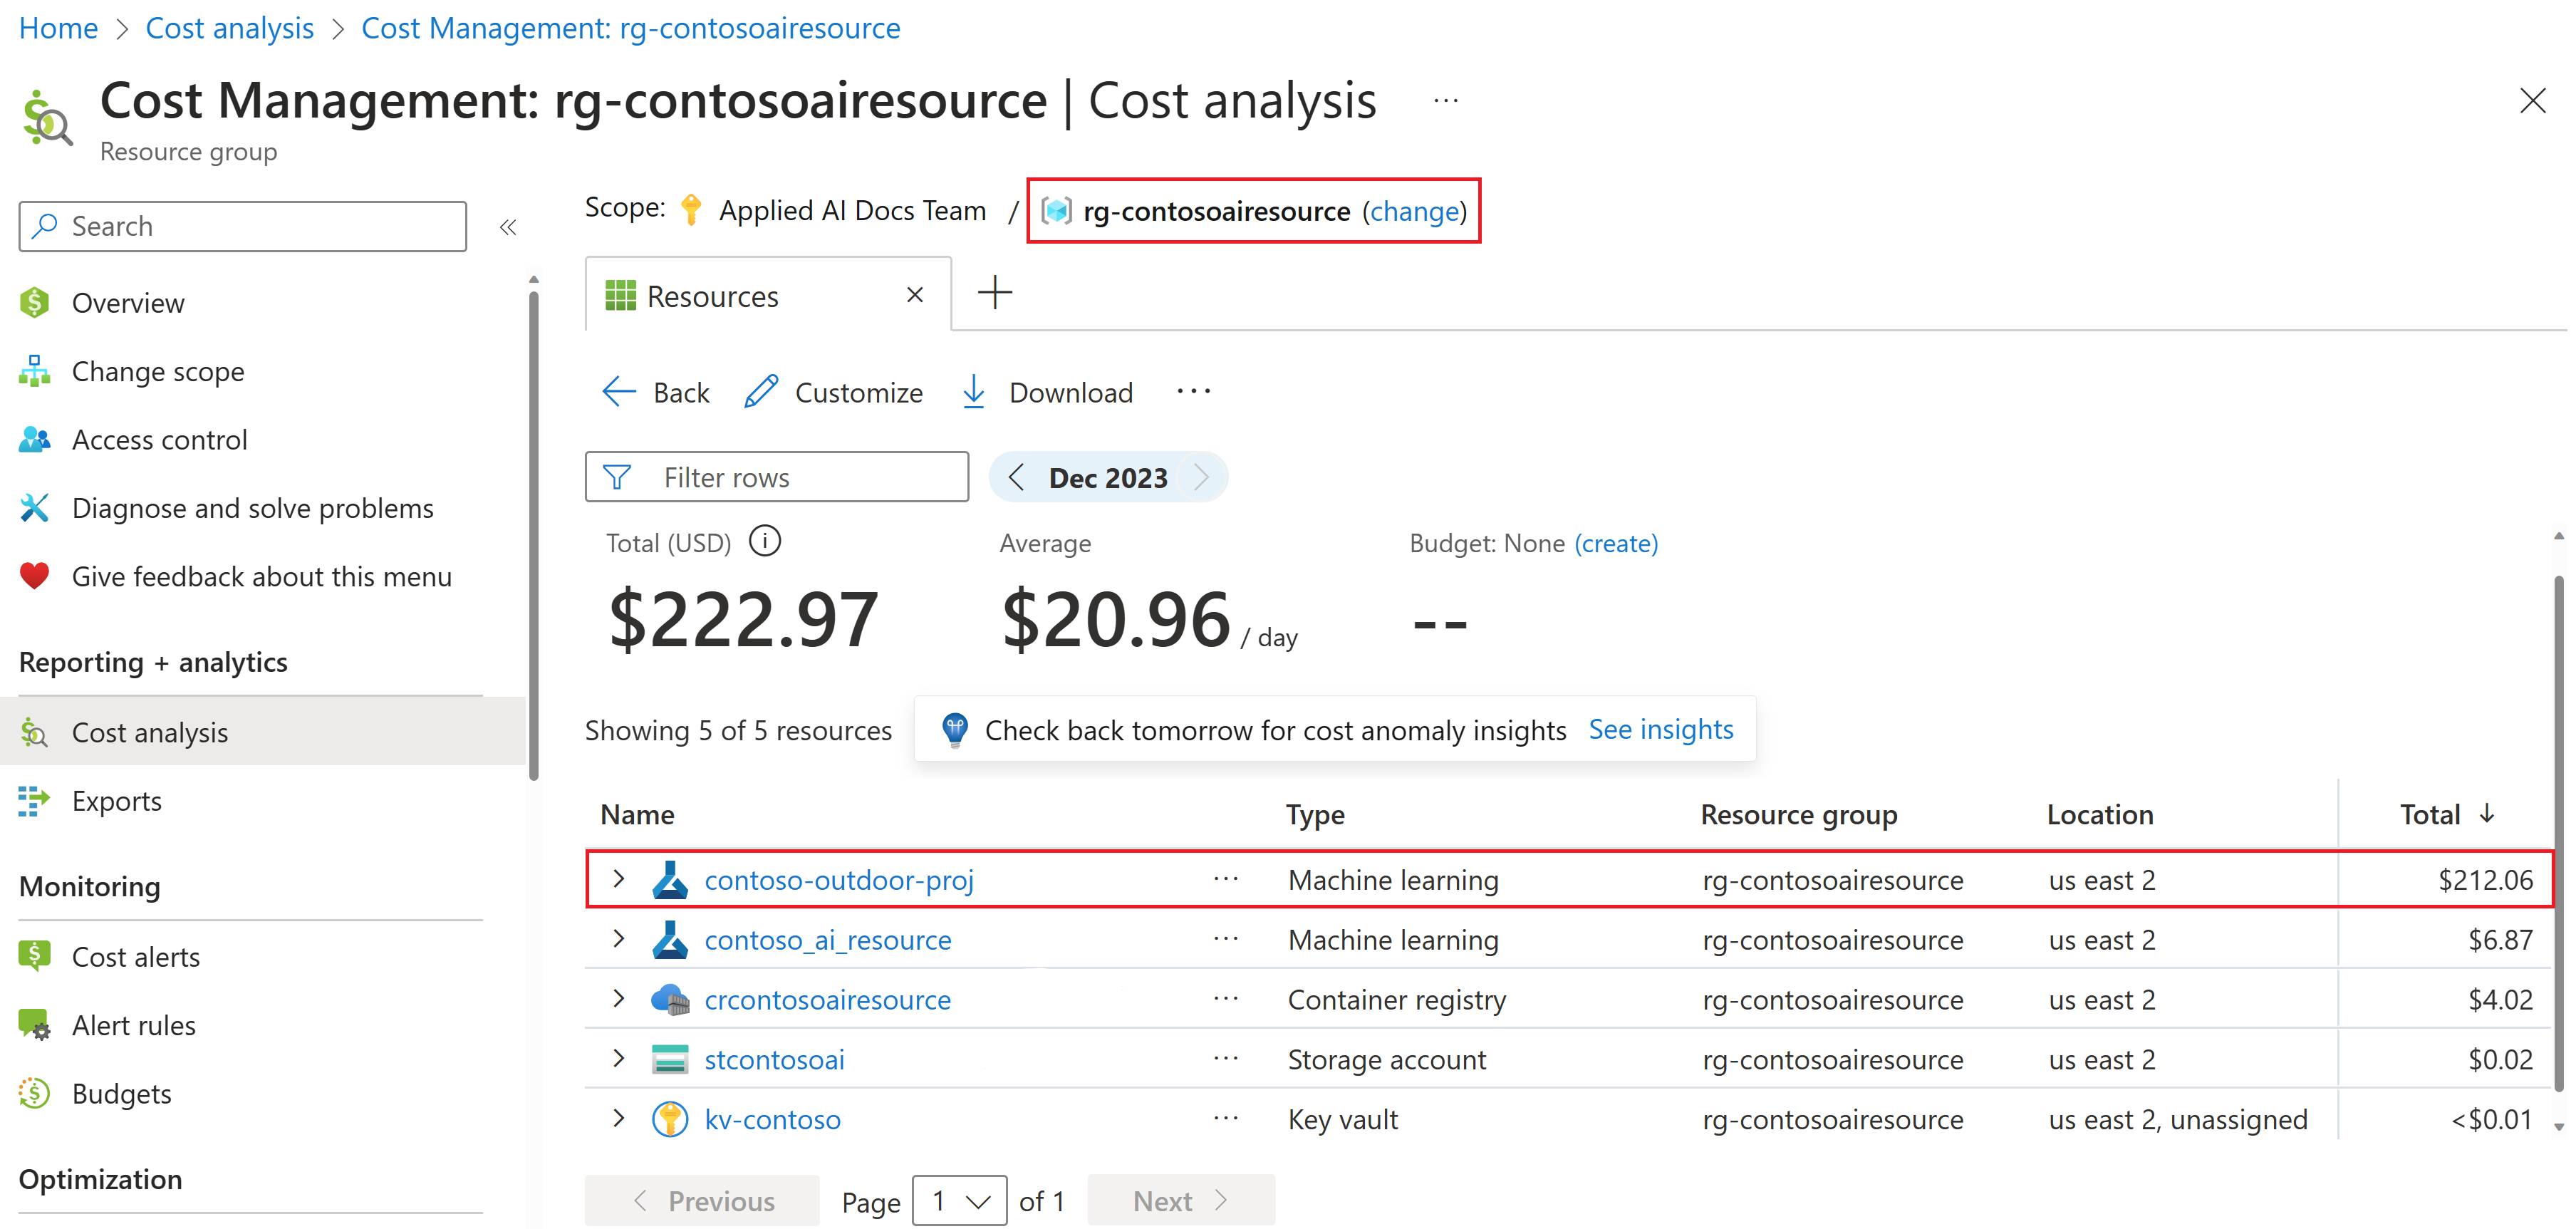
Task: Go to previous month from Dec 2023
Action: tap(1016, 477)
